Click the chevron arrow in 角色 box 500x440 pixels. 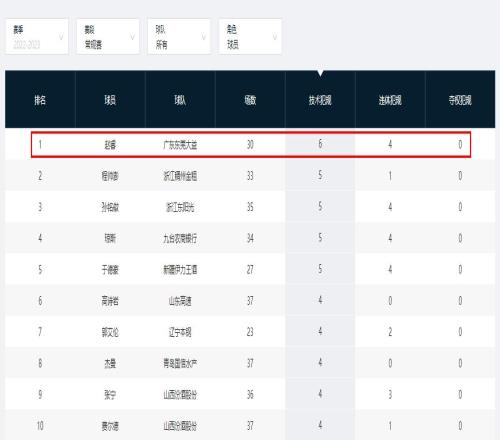[x=275, y=37]
